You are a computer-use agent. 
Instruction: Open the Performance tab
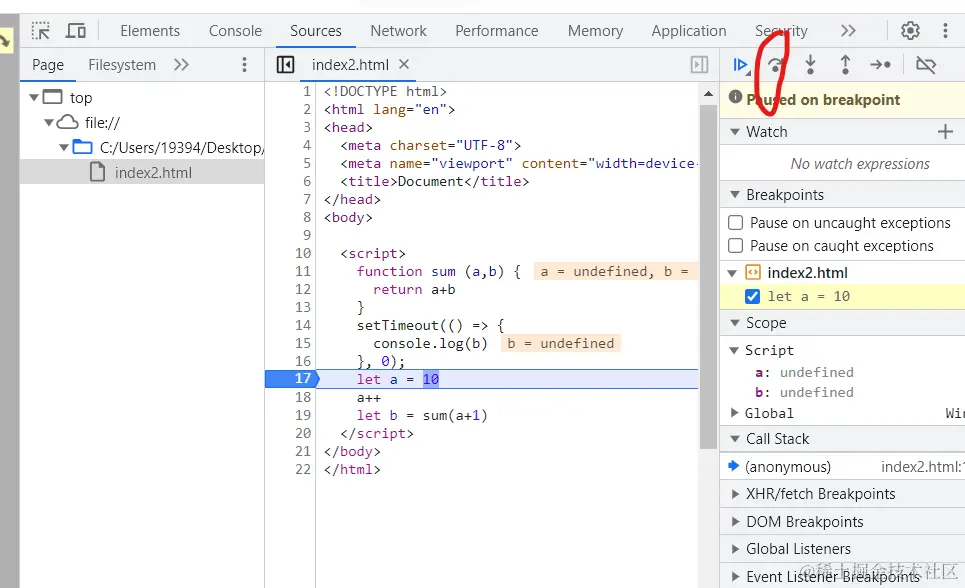(x=497, y=31)
